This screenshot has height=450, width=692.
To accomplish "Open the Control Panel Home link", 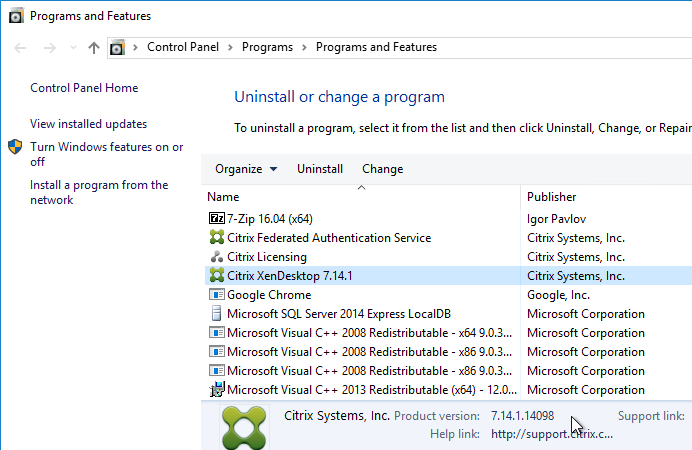I will [x=84, y=88].
